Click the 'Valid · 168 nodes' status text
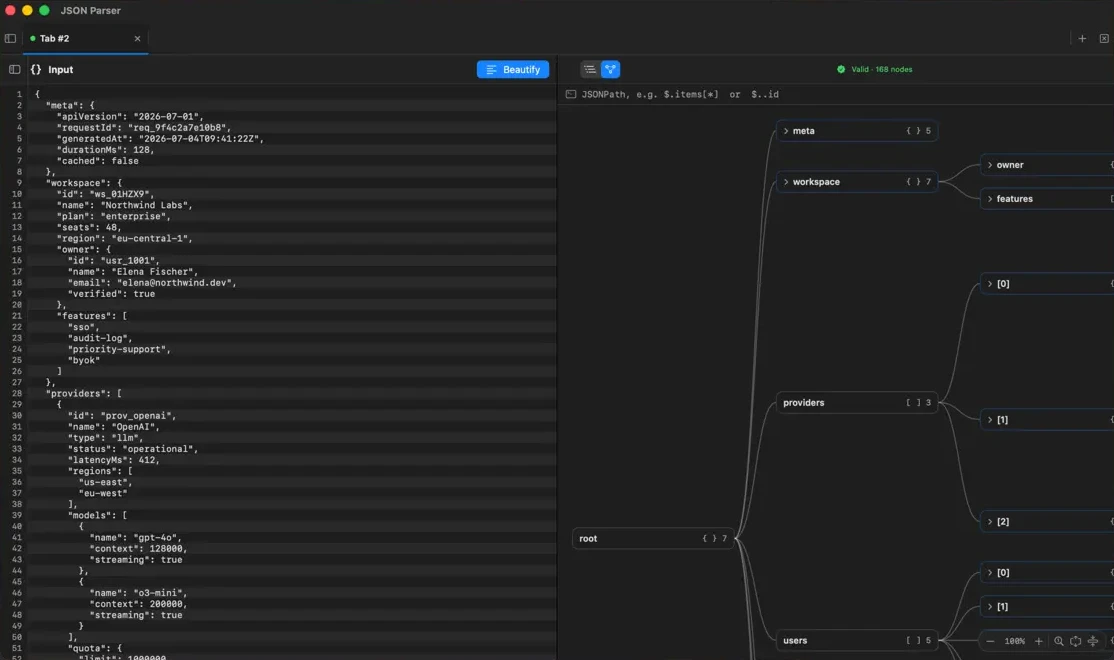The height and width of the screenshot is (660, 1114). (x=882, y=70)
